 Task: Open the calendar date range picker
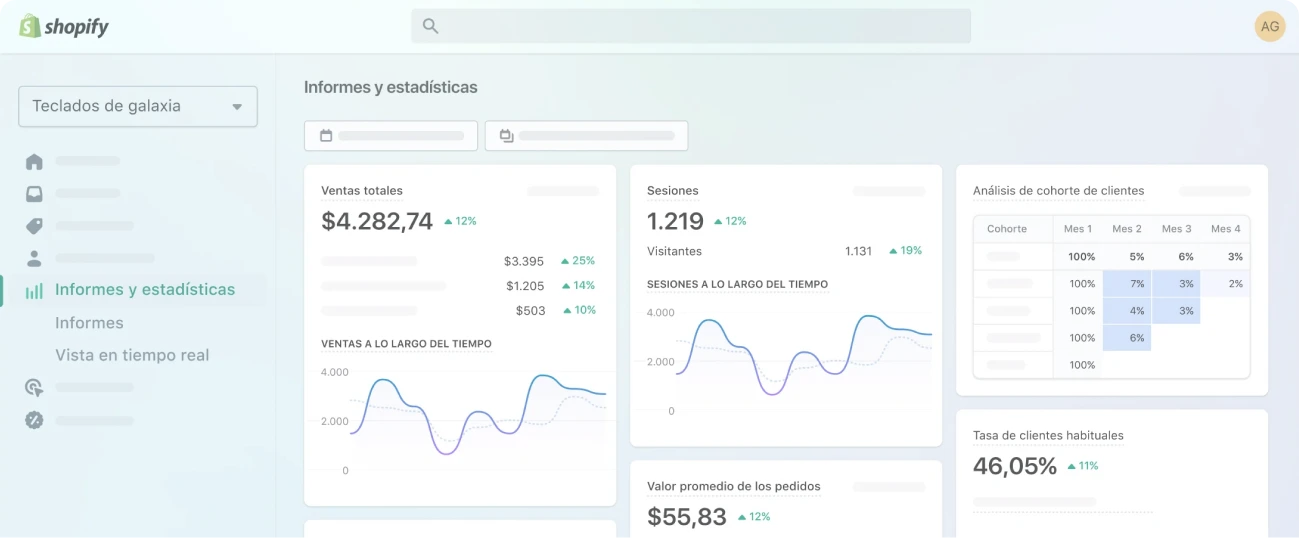[x=390, y=136]
